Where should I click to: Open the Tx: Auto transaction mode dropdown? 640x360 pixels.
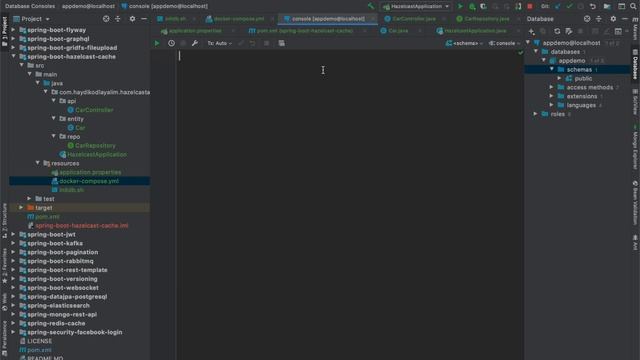[220, 43]
